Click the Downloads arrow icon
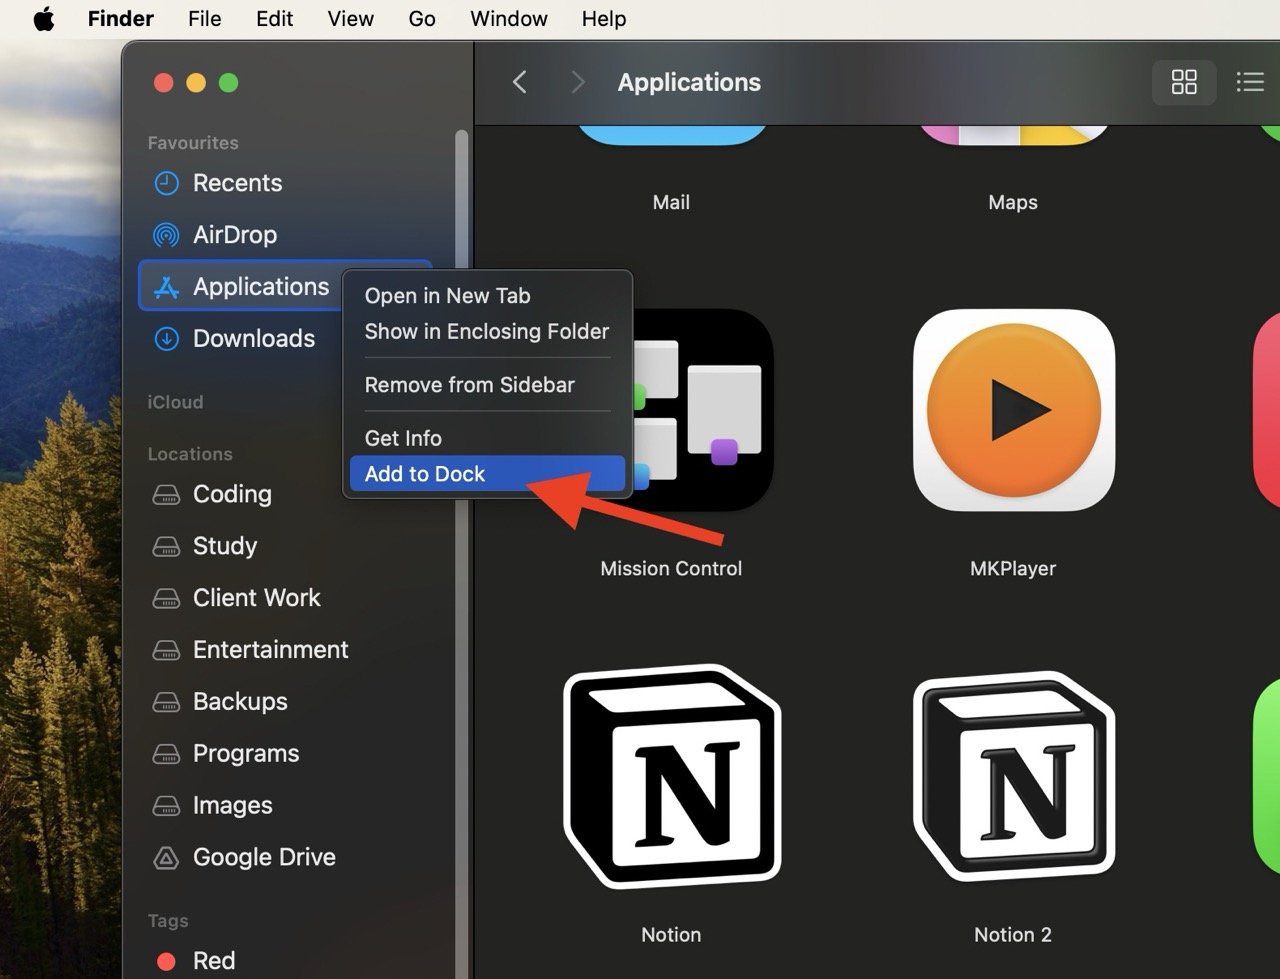This screenshot has width=1280, height=979. coord(166,339)
